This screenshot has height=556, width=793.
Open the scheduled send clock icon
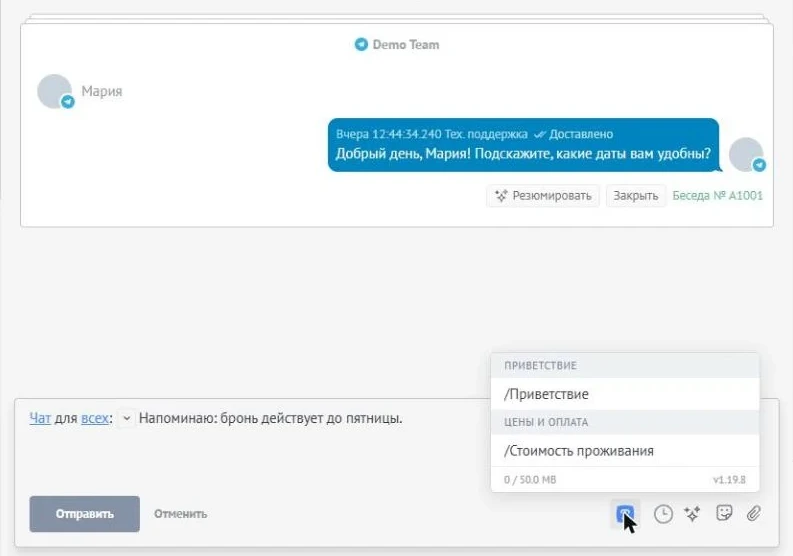point(663,514)
